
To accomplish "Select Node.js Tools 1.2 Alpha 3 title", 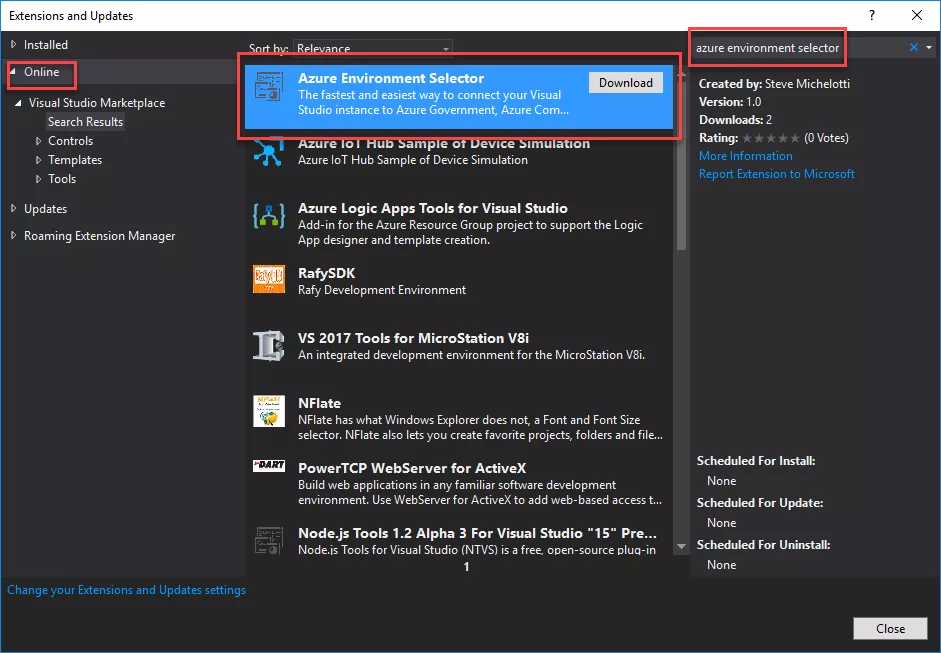I will [x=477, y=533].
